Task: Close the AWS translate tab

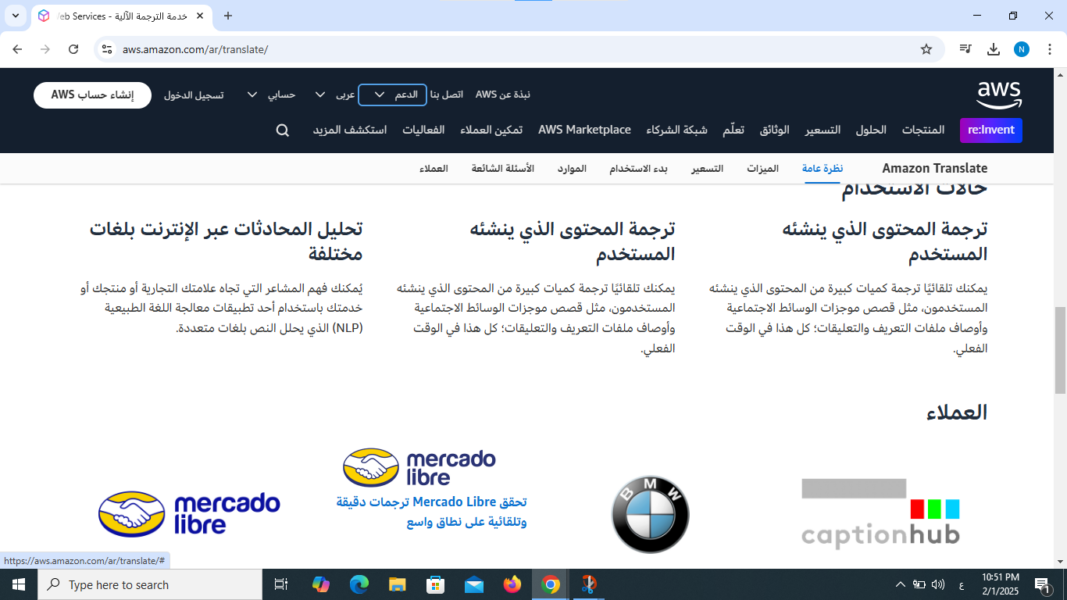Action: pyautogui.click(x=200, y=16)
